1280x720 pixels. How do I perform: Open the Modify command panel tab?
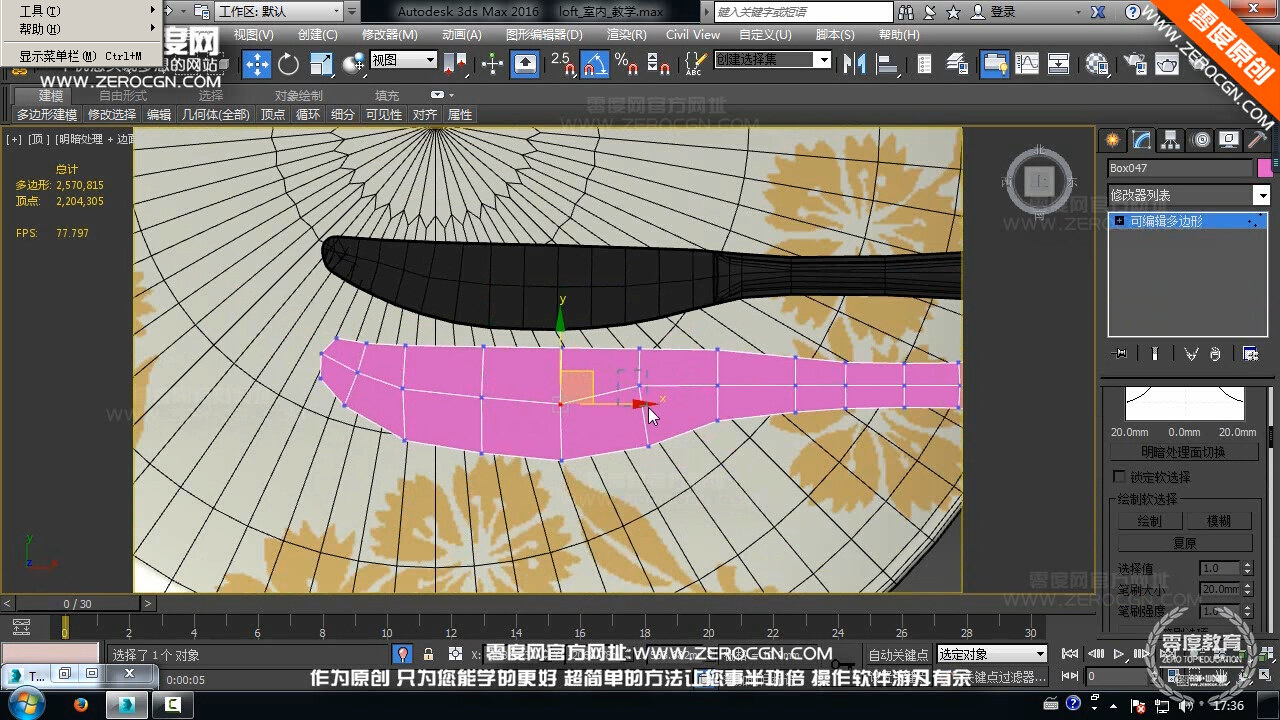pyautogui.click(x=1141, y=140)
